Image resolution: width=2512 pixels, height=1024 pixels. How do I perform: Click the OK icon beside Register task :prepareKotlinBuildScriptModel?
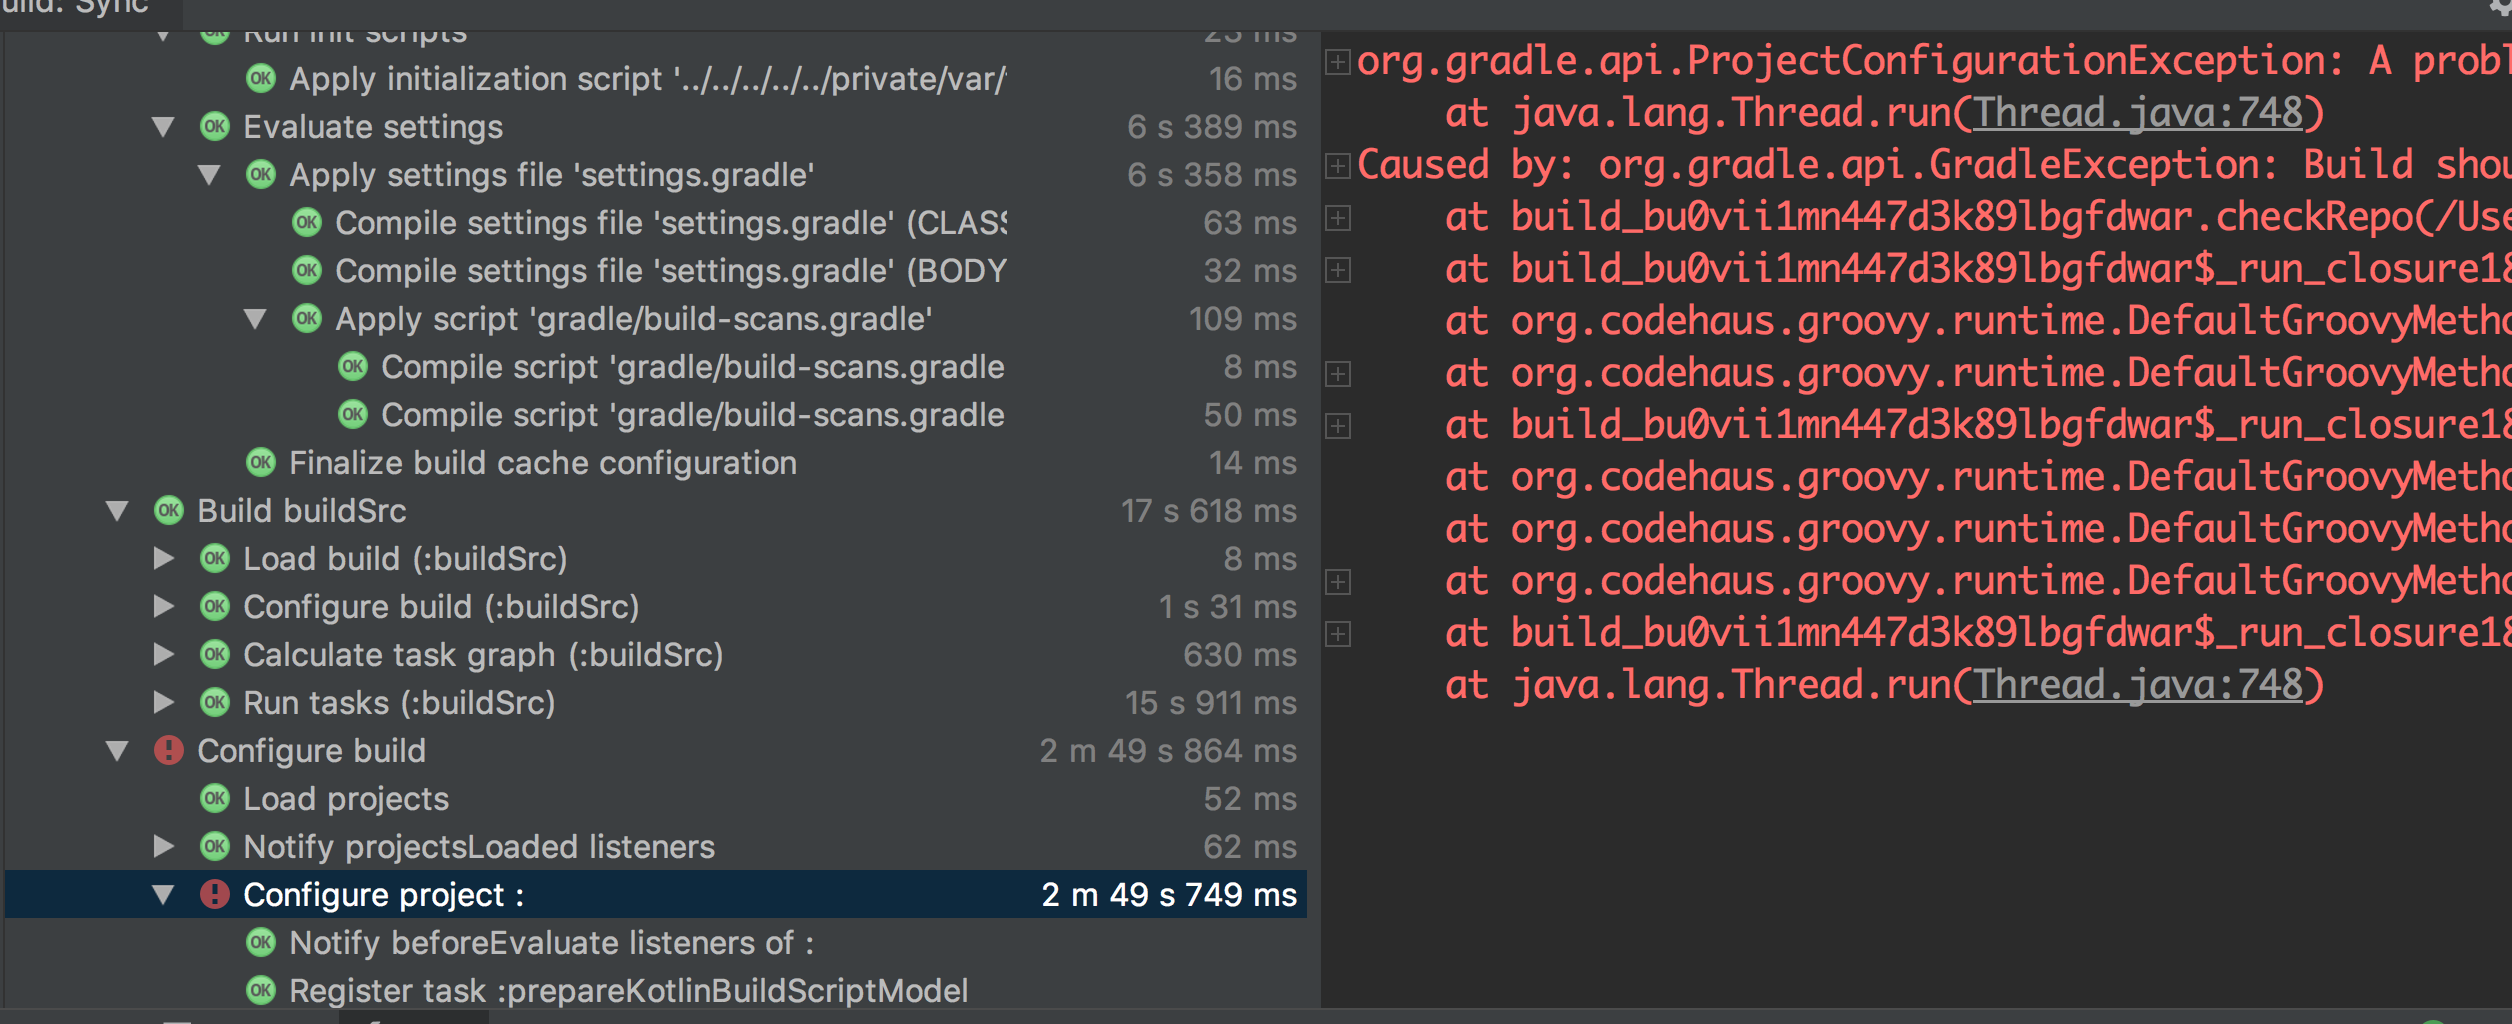[260, 990]
